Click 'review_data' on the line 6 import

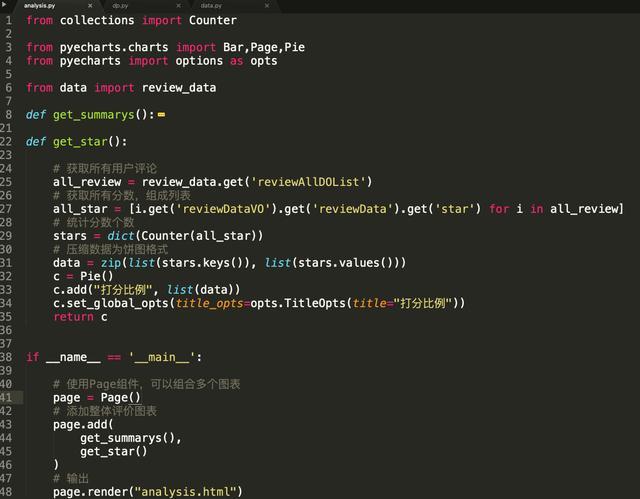click(x=179, y=88)
